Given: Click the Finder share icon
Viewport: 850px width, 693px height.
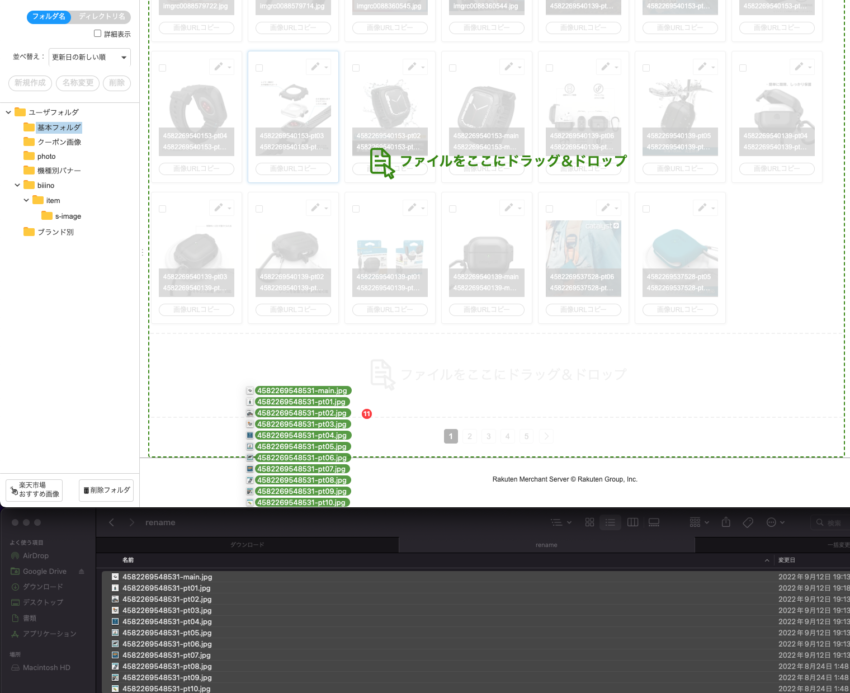Looking at the screenshot, I should click(726, 523).
